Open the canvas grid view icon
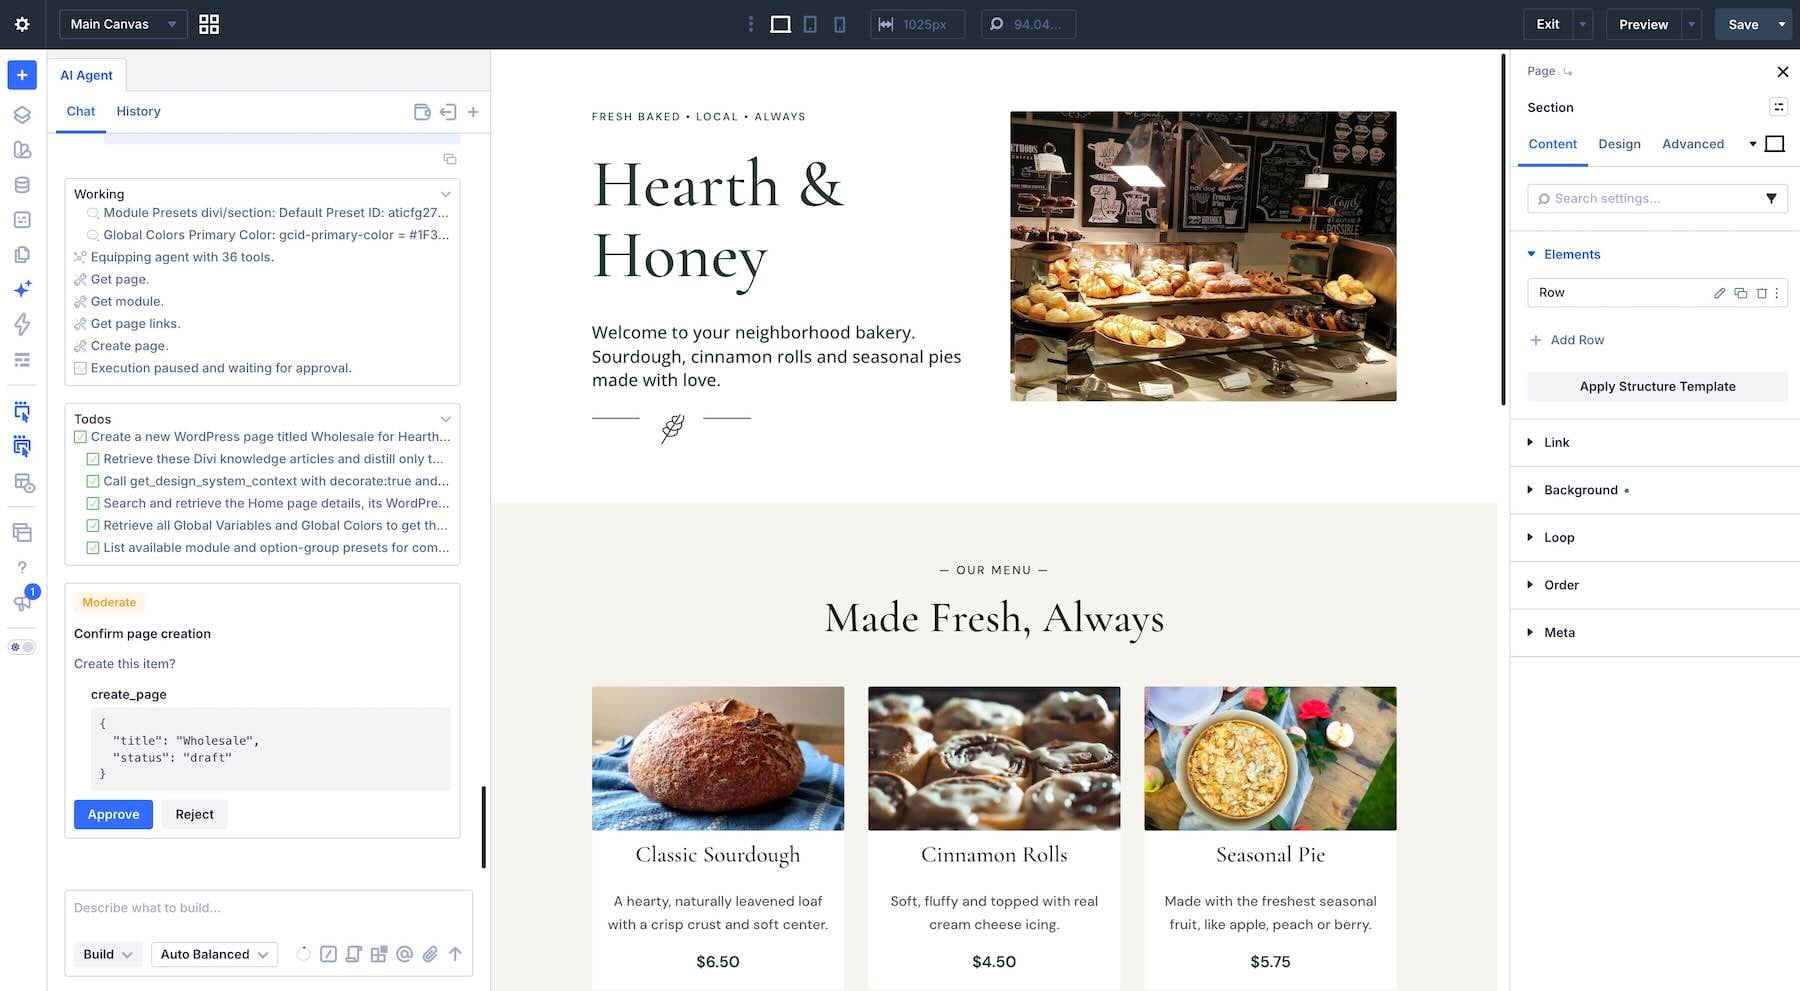1800x991 pixels. pos(209,24)
